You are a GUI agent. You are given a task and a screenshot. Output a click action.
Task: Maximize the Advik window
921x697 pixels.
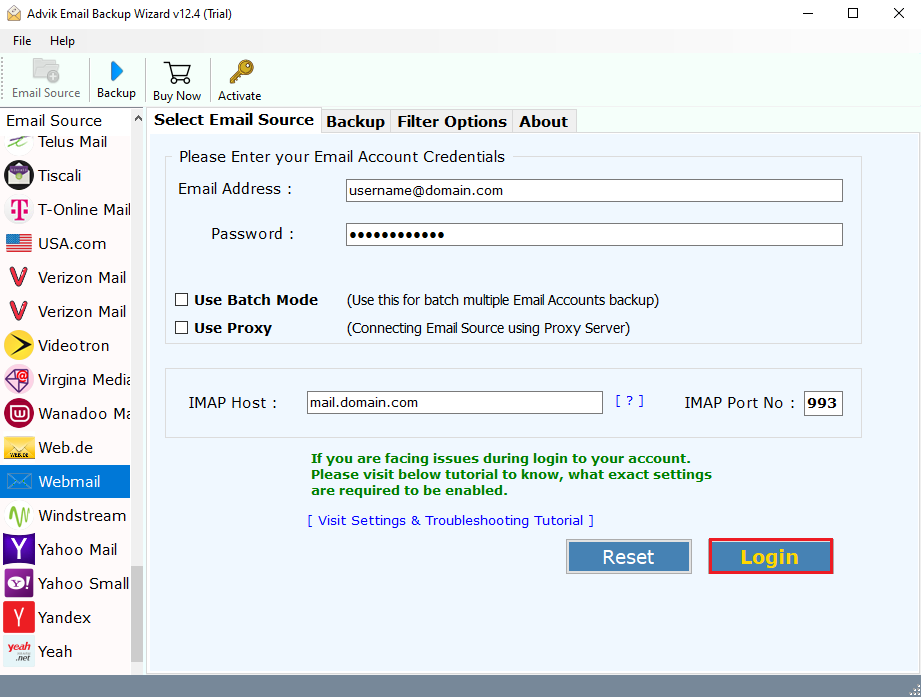click(853, 13)
